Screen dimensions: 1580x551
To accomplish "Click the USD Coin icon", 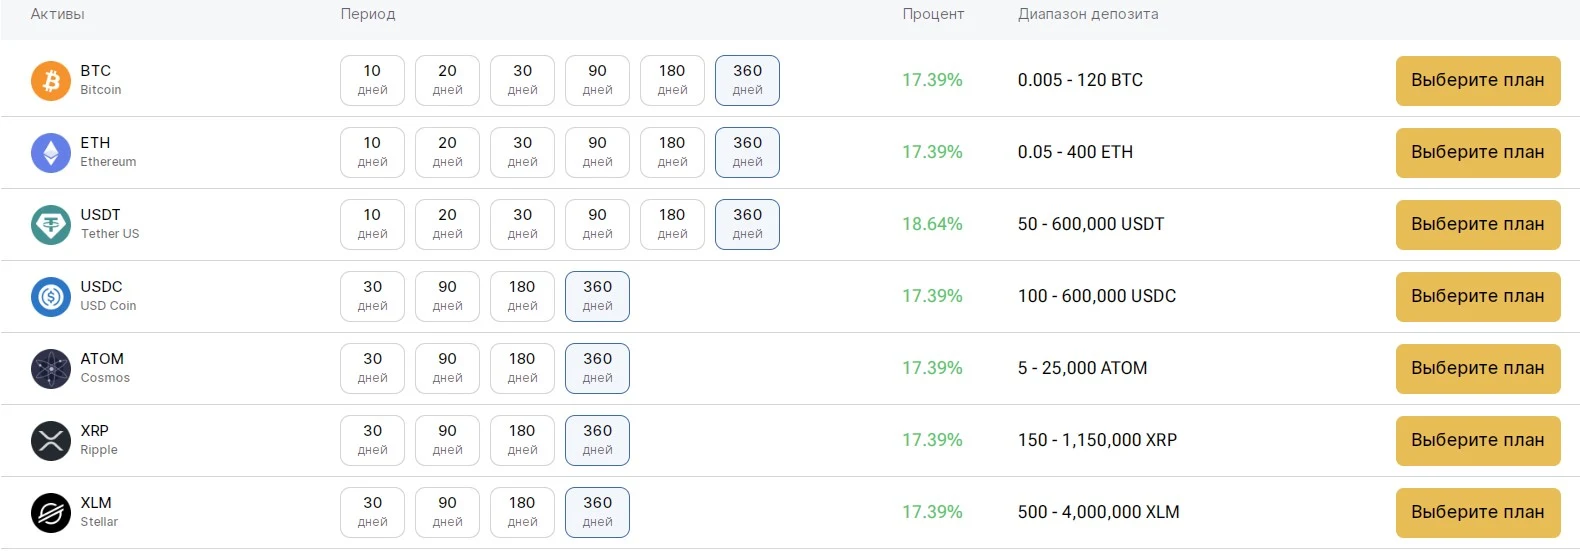I will click(51, 297).
